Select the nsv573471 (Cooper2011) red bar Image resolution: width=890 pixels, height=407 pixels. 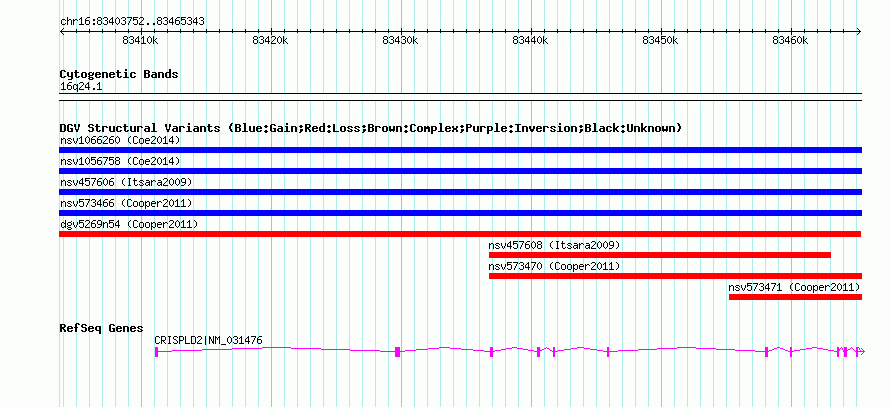pyautogui.click(x=795, y=297)
